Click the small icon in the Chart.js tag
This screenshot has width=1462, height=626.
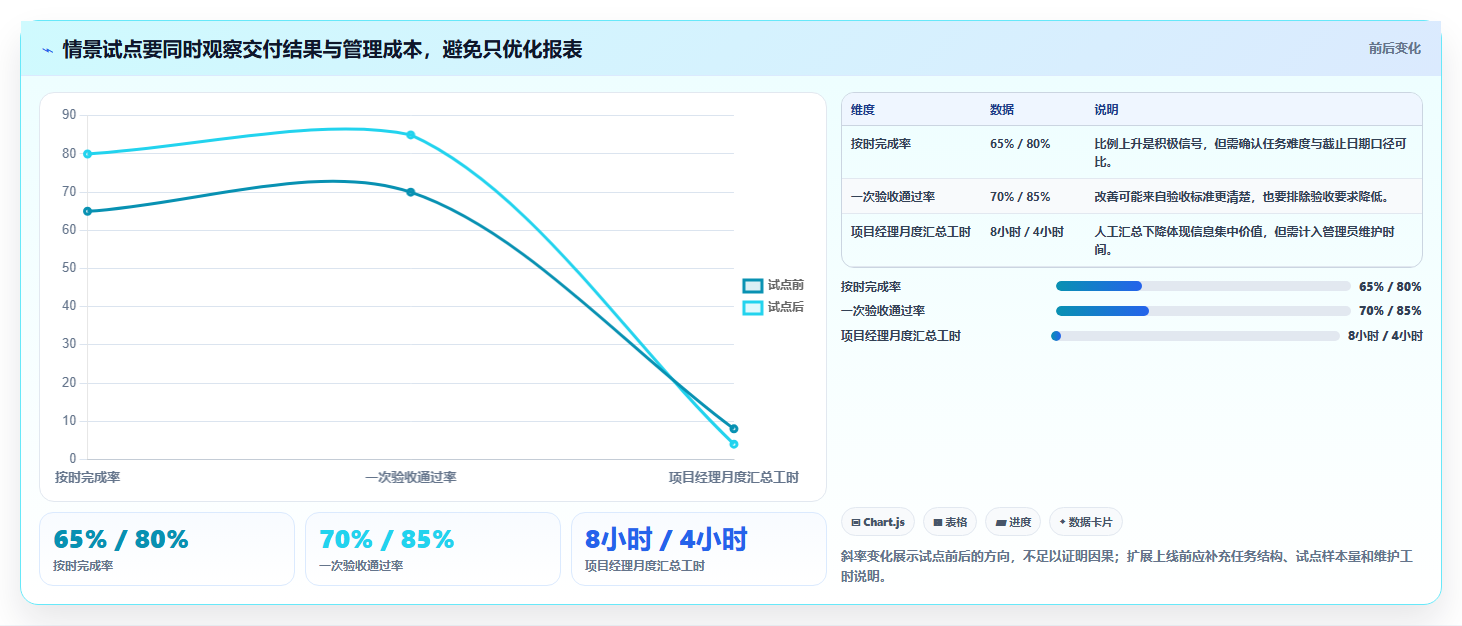856,522
